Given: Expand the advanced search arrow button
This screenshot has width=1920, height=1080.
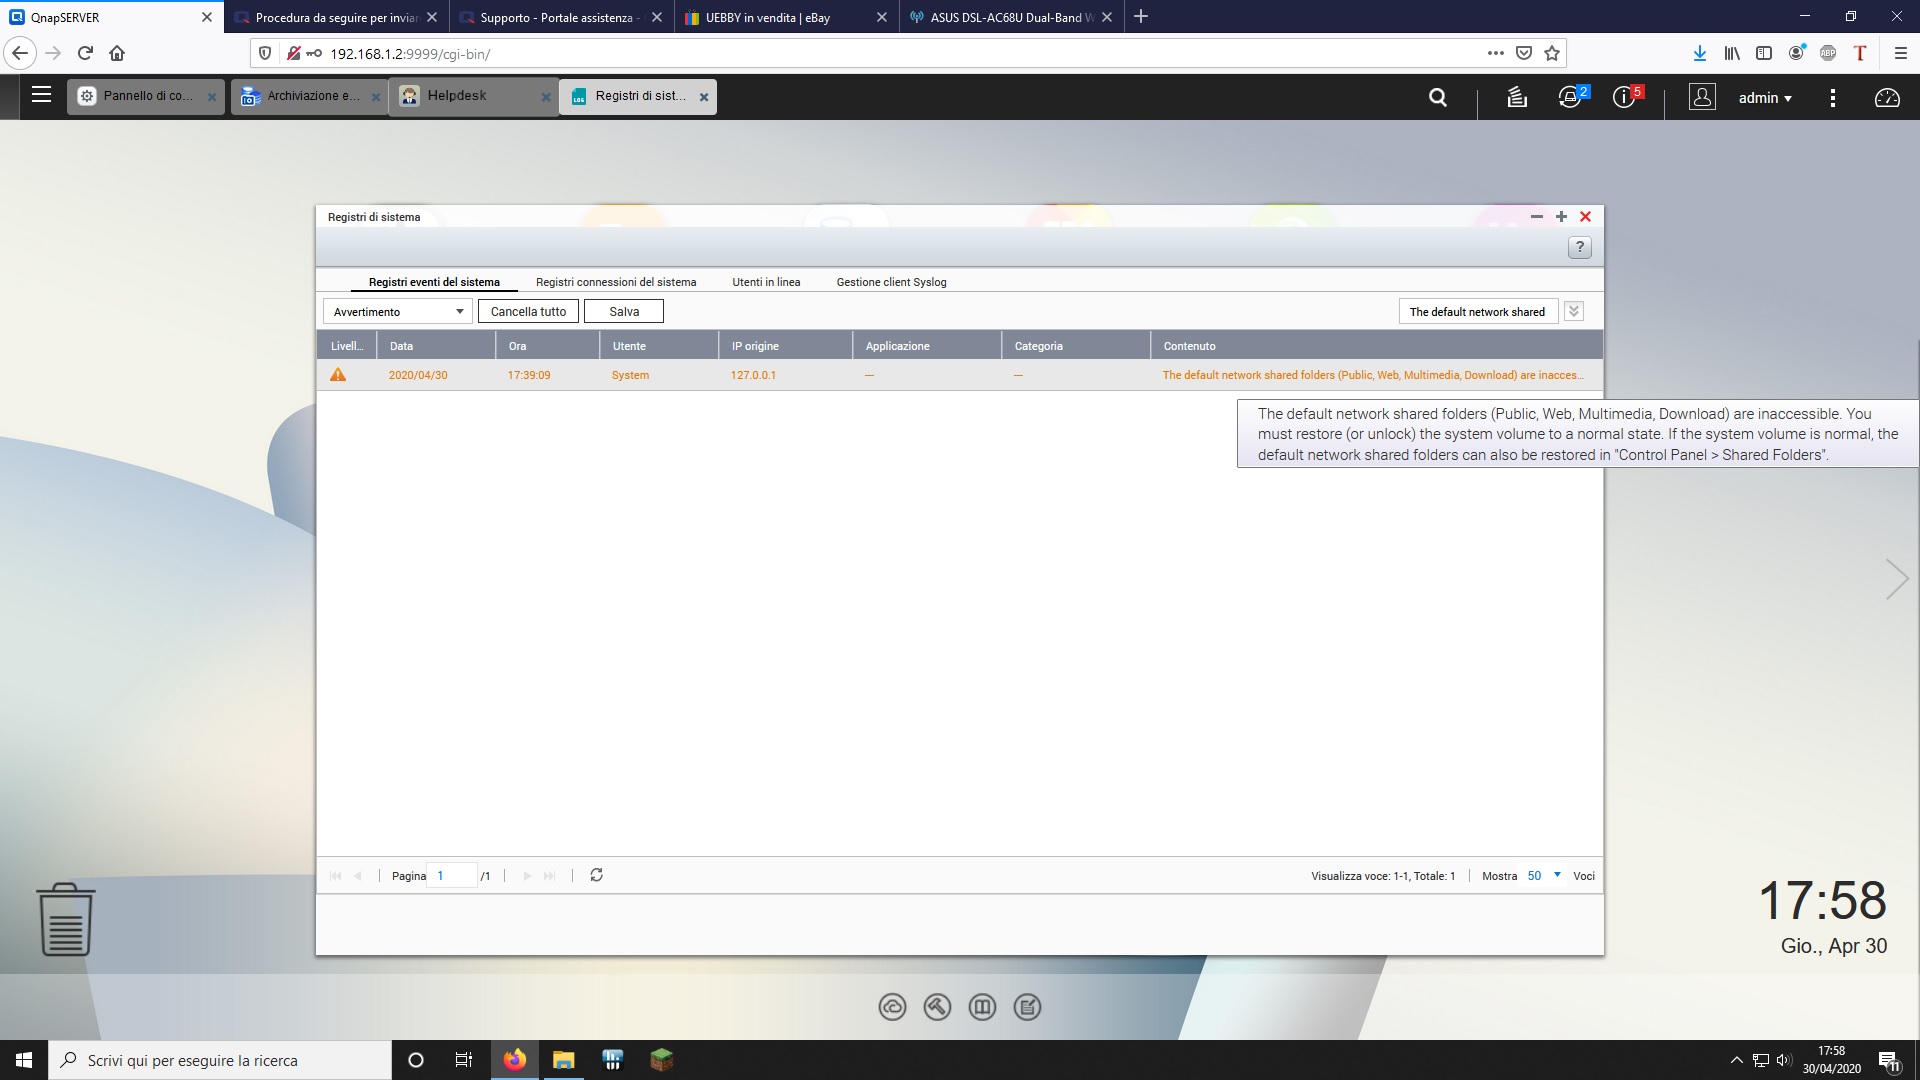Looking at the screenshot, I should point(1573,311).
